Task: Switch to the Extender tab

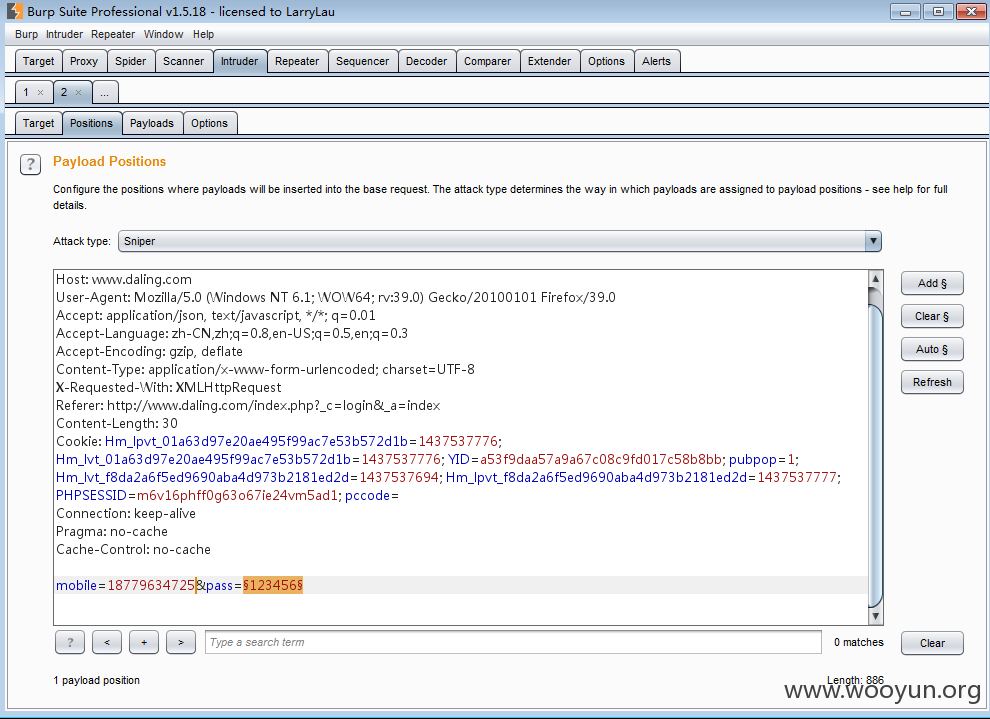Action: pyautogui.click(x=549, y=61)
